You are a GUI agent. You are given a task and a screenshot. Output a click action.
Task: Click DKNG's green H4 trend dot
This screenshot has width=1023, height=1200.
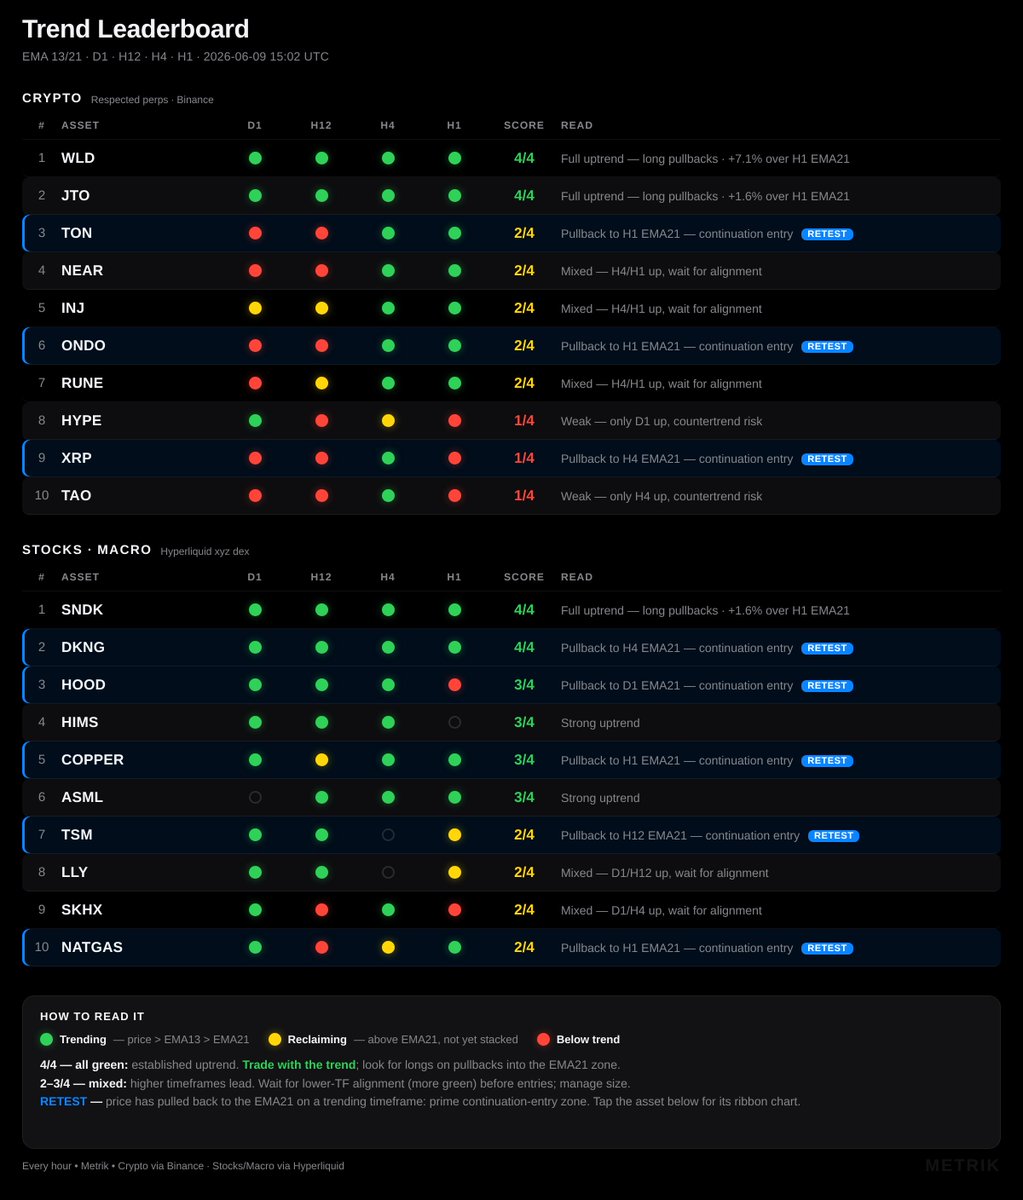pyautogui.click(x=388, y=647)
